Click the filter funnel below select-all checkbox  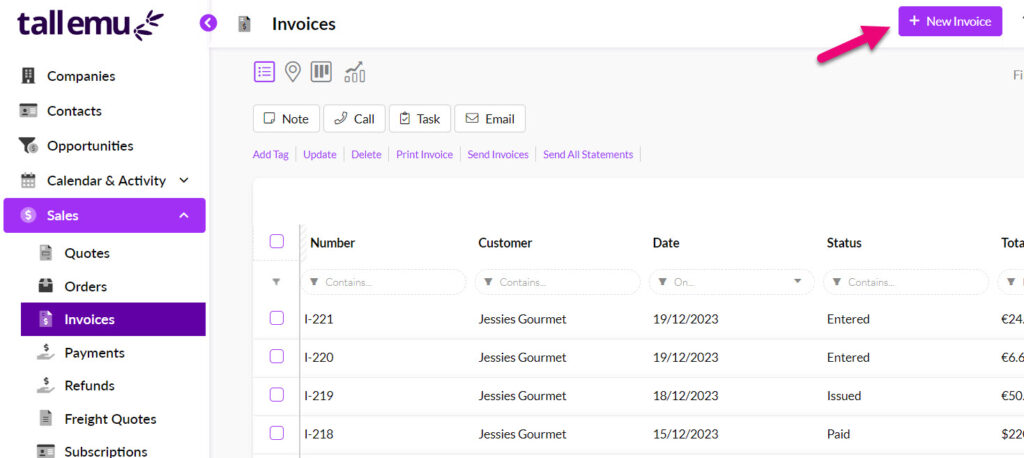(x=276, y=282)
